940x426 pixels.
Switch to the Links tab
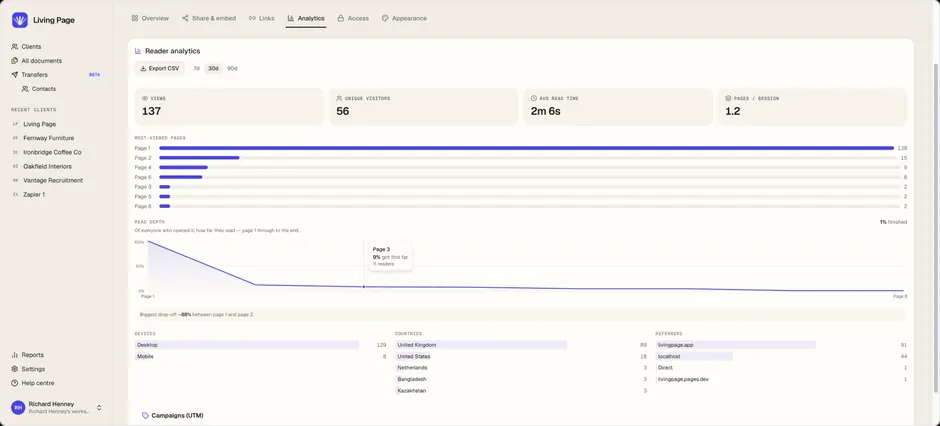pyautogui.click(x=261, y=19)
